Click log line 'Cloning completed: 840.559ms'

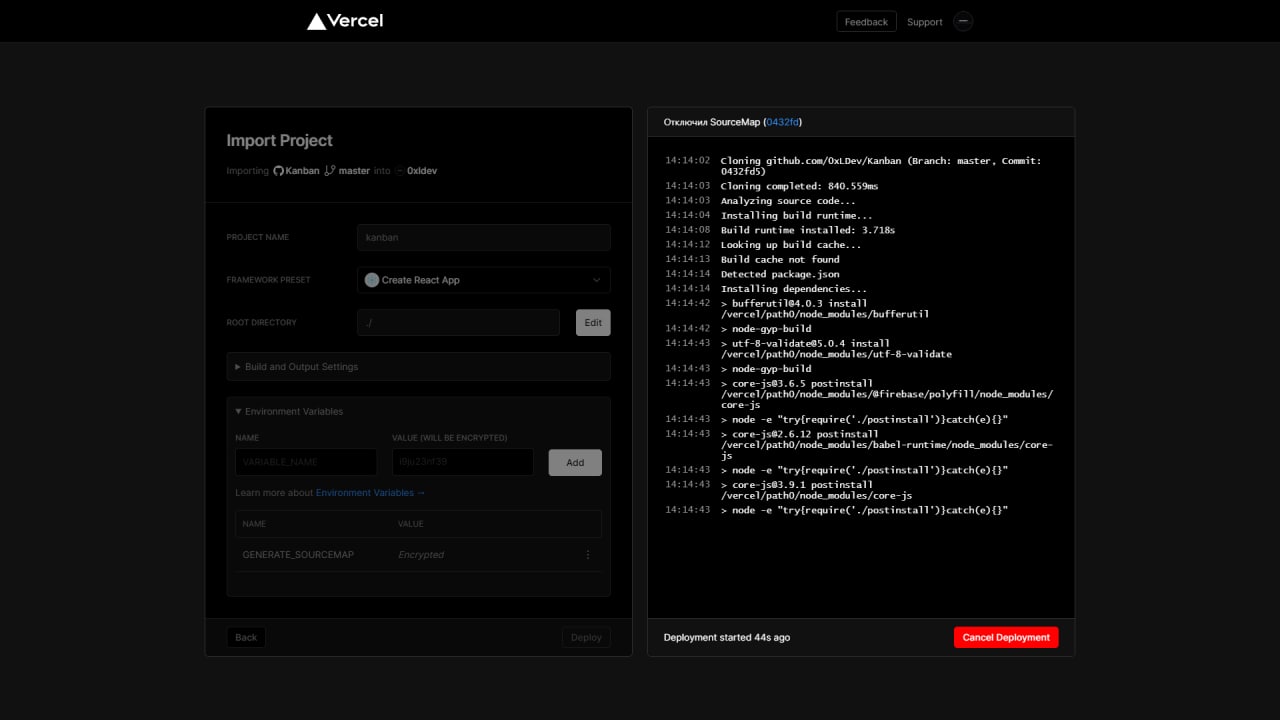[x=799, y=186]
